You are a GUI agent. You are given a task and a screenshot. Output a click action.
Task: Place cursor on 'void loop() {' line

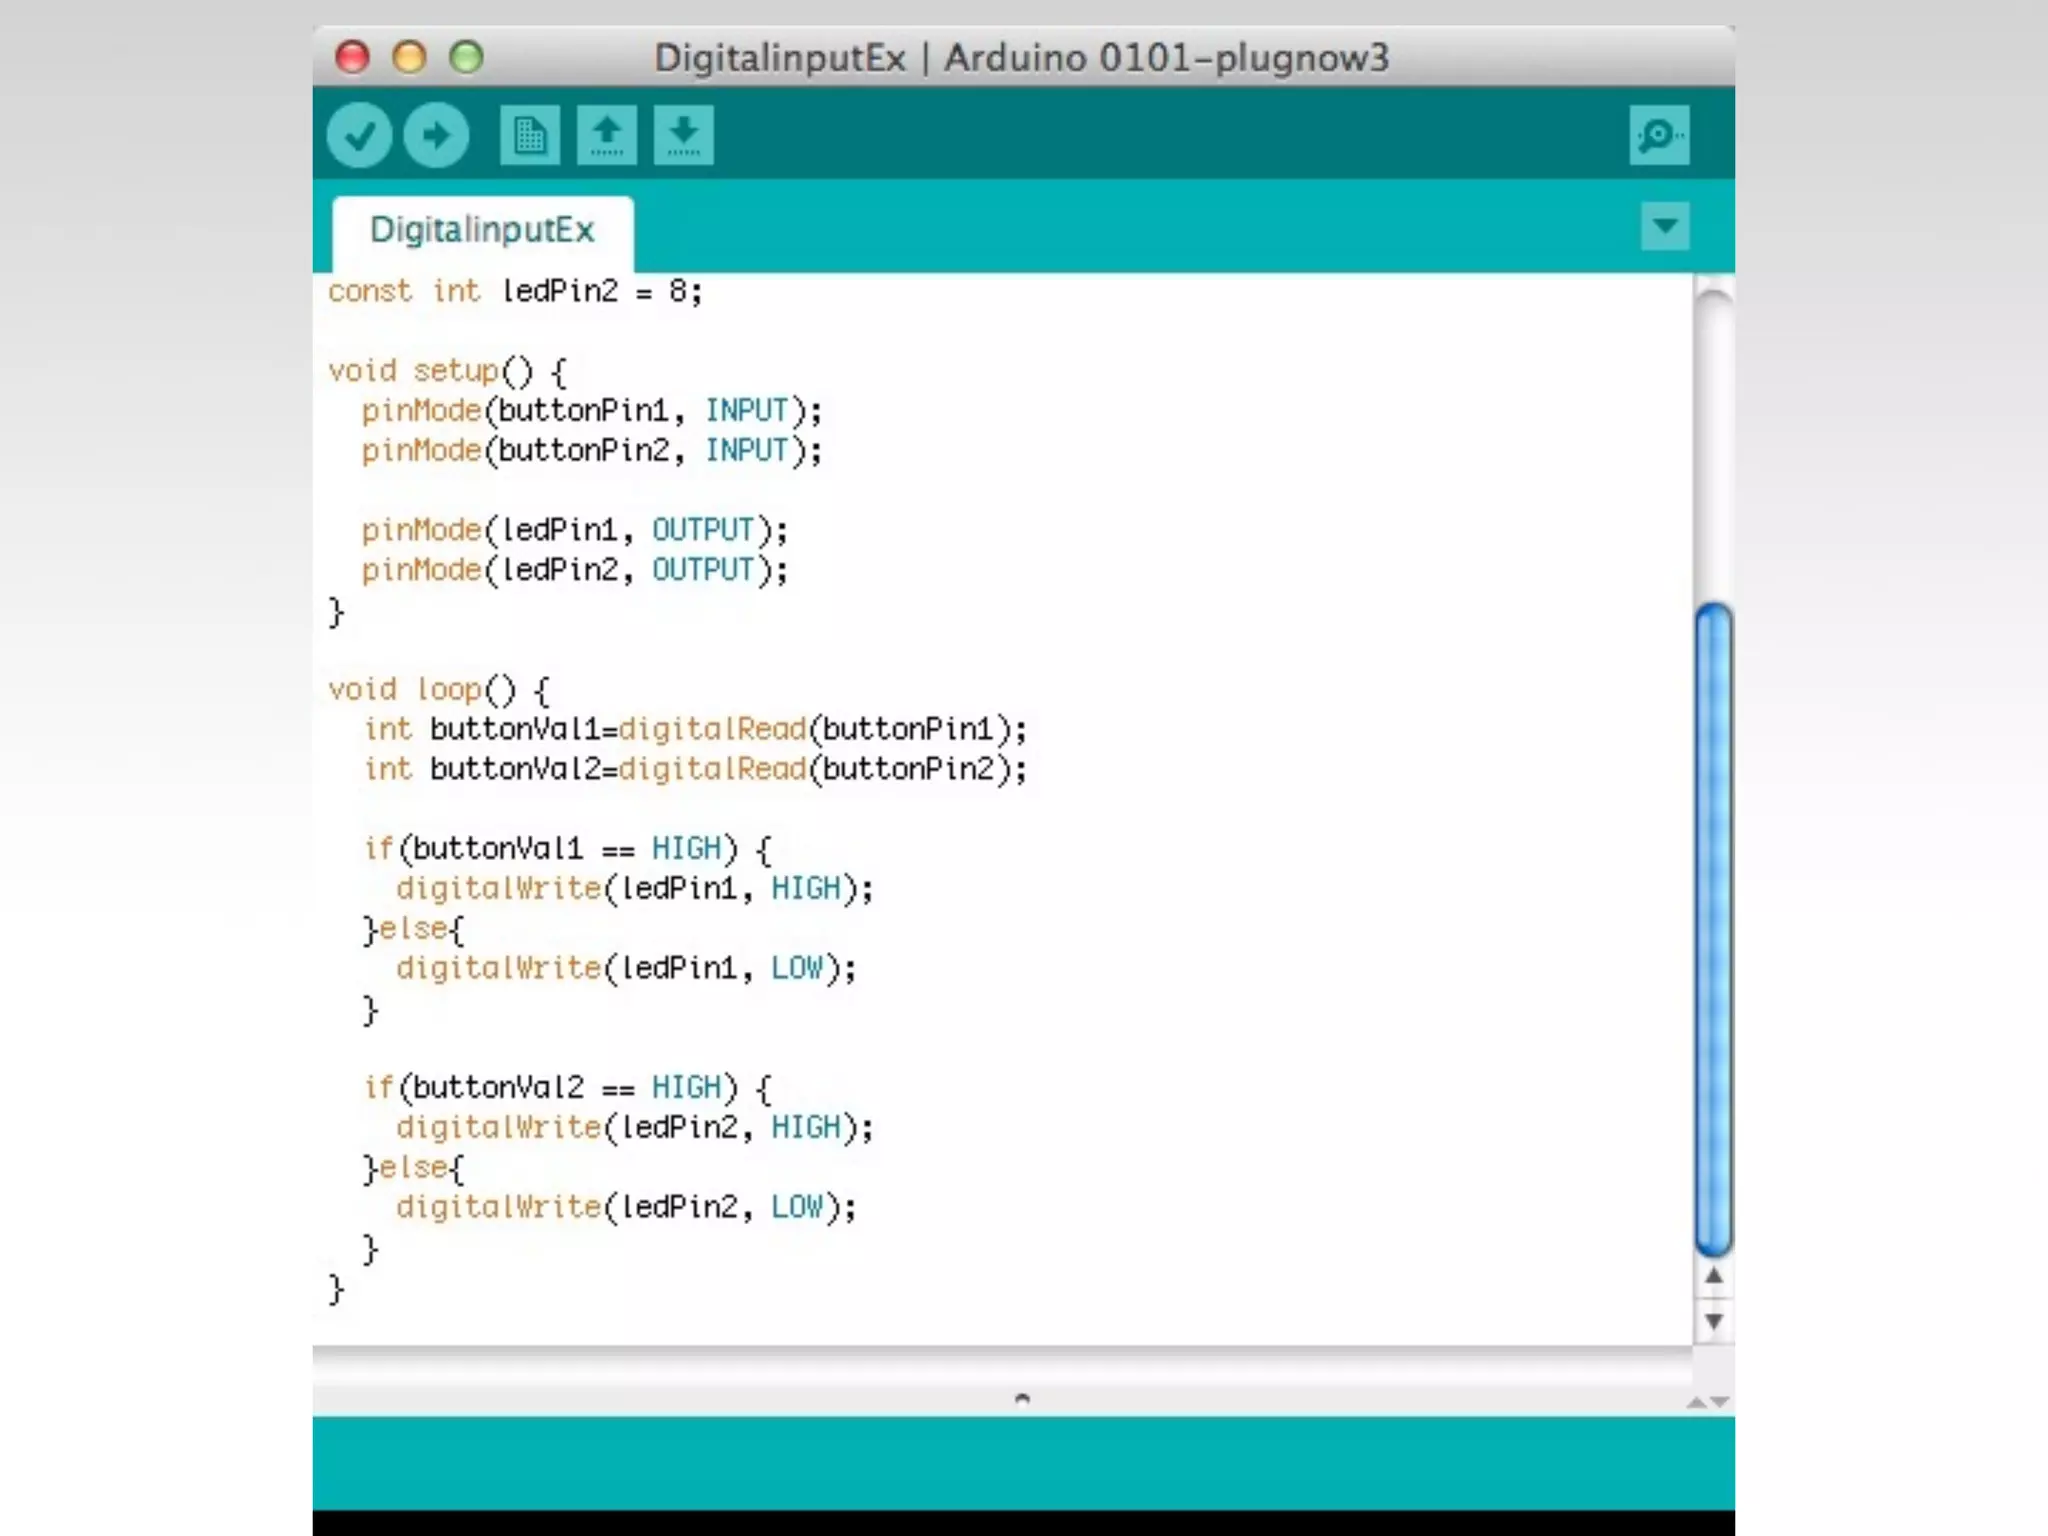[440, 690]
